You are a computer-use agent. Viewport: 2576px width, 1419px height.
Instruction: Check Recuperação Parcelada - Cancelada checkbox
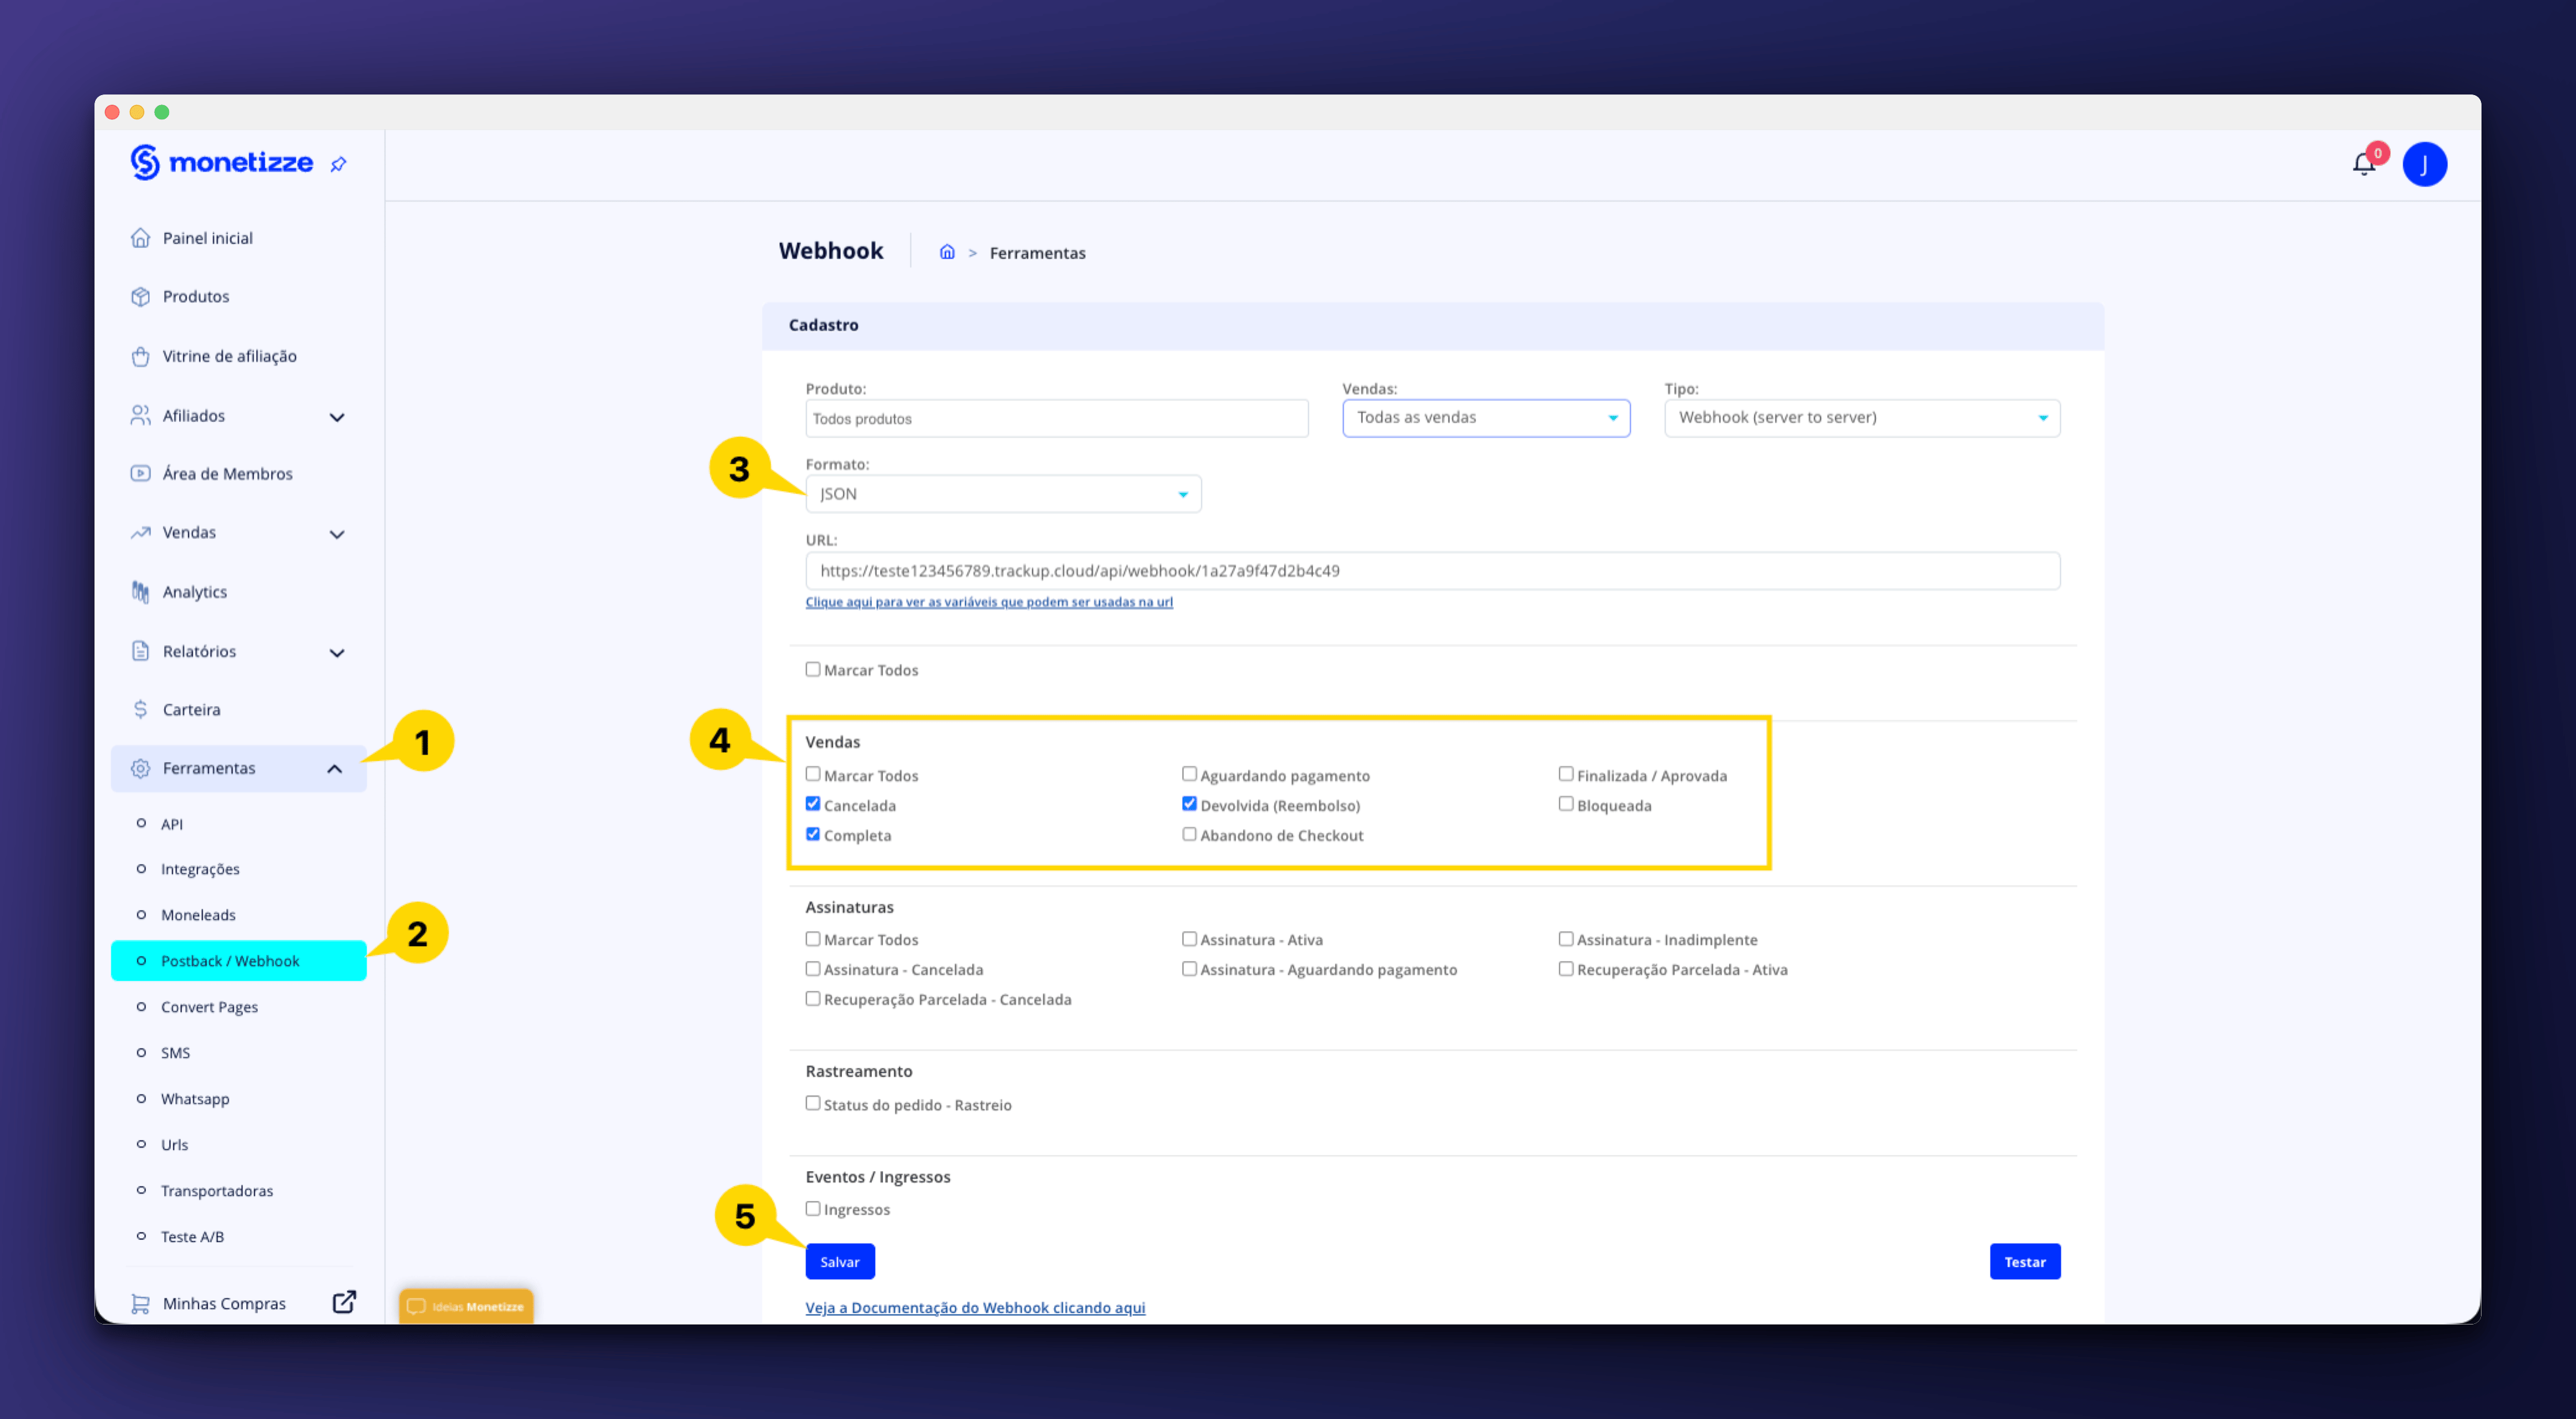point(813,998)
